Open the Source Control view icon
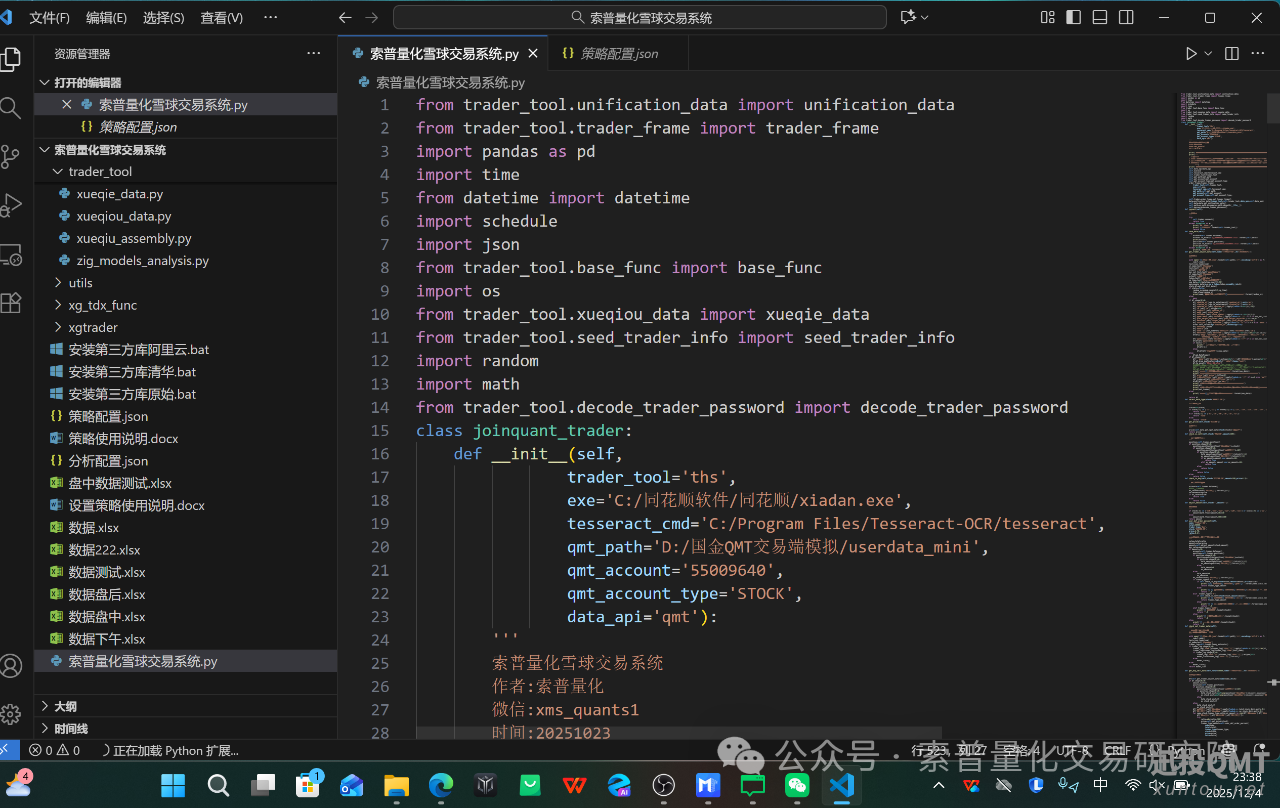The height and width of the screenshot is (808, 1280). [x=11, y=157]
